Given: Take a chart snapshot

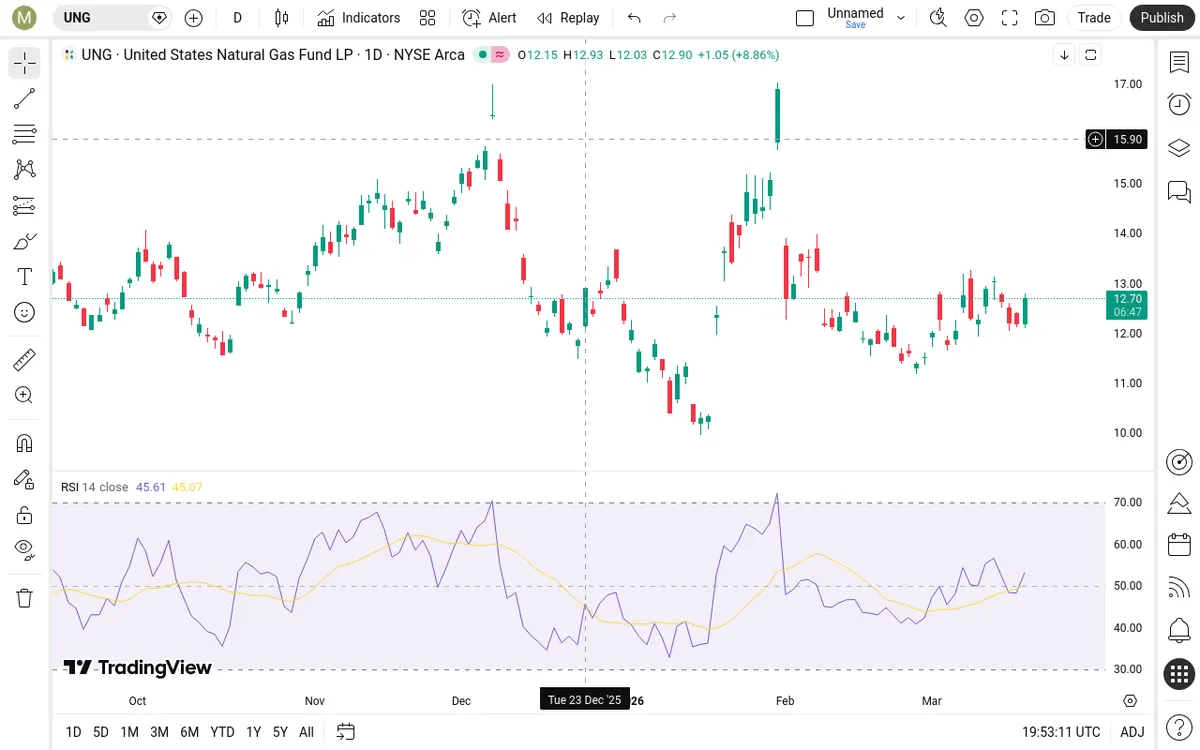Looking at the screenshot, I should [x=1045, y=17].
